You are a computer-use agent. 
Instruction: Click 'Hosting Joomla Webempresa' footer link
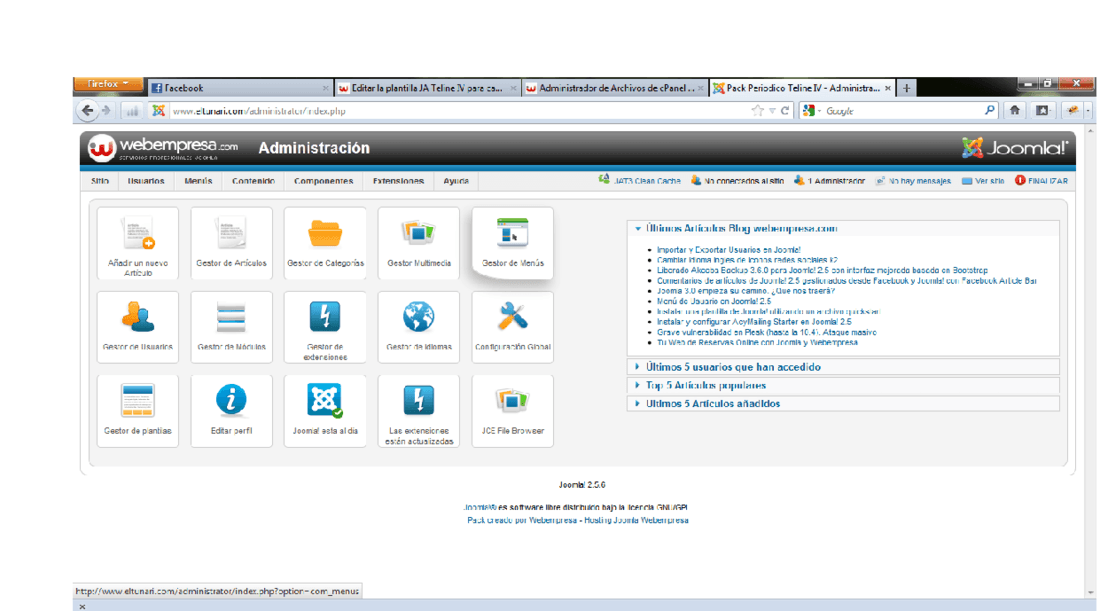(636, 521)
